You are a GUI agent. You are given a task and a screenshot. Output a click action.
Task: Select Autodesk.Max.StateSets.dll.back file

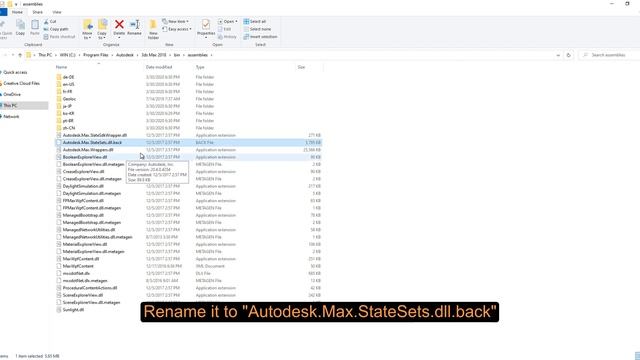coord(93,142)
